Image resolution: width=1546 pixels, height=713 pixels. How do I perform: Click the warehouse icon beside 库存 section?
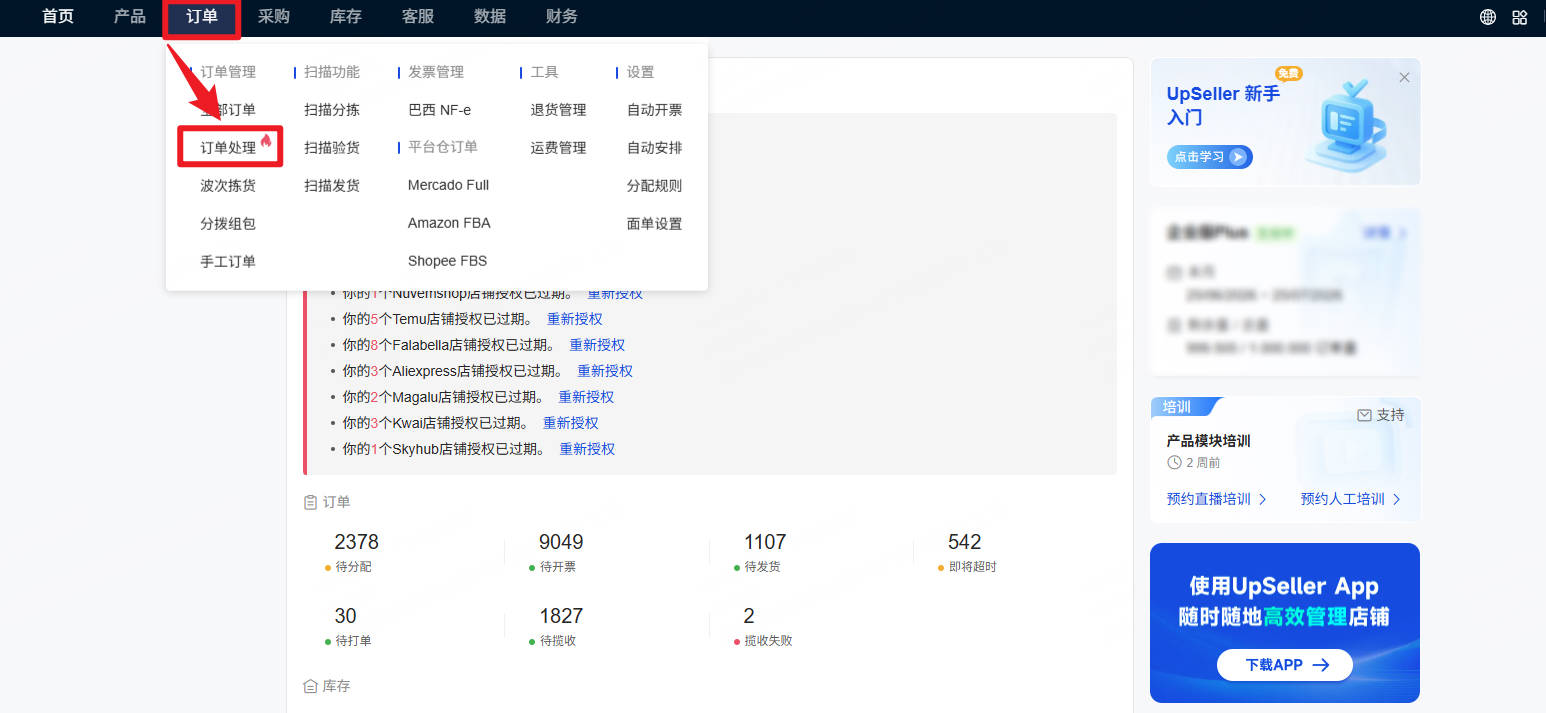[310, 686]
